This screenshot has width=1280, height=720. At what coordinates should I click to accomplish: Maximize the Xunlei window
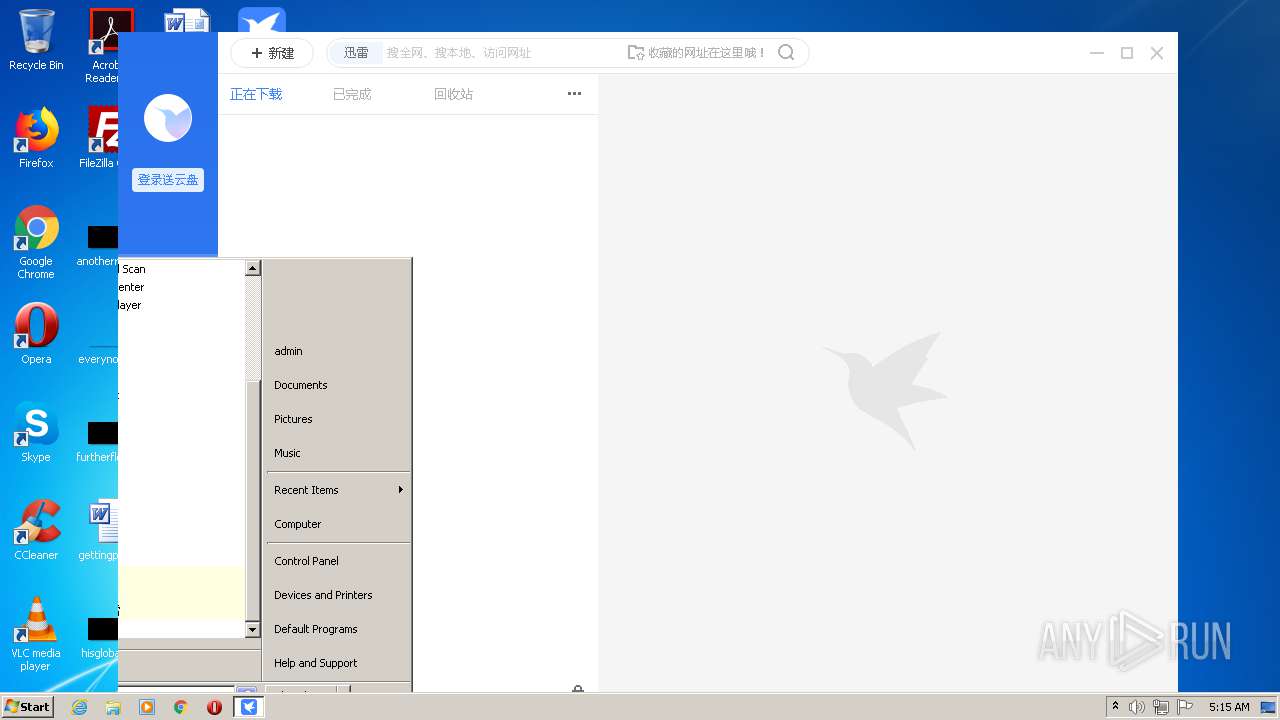coord(1127,53)
